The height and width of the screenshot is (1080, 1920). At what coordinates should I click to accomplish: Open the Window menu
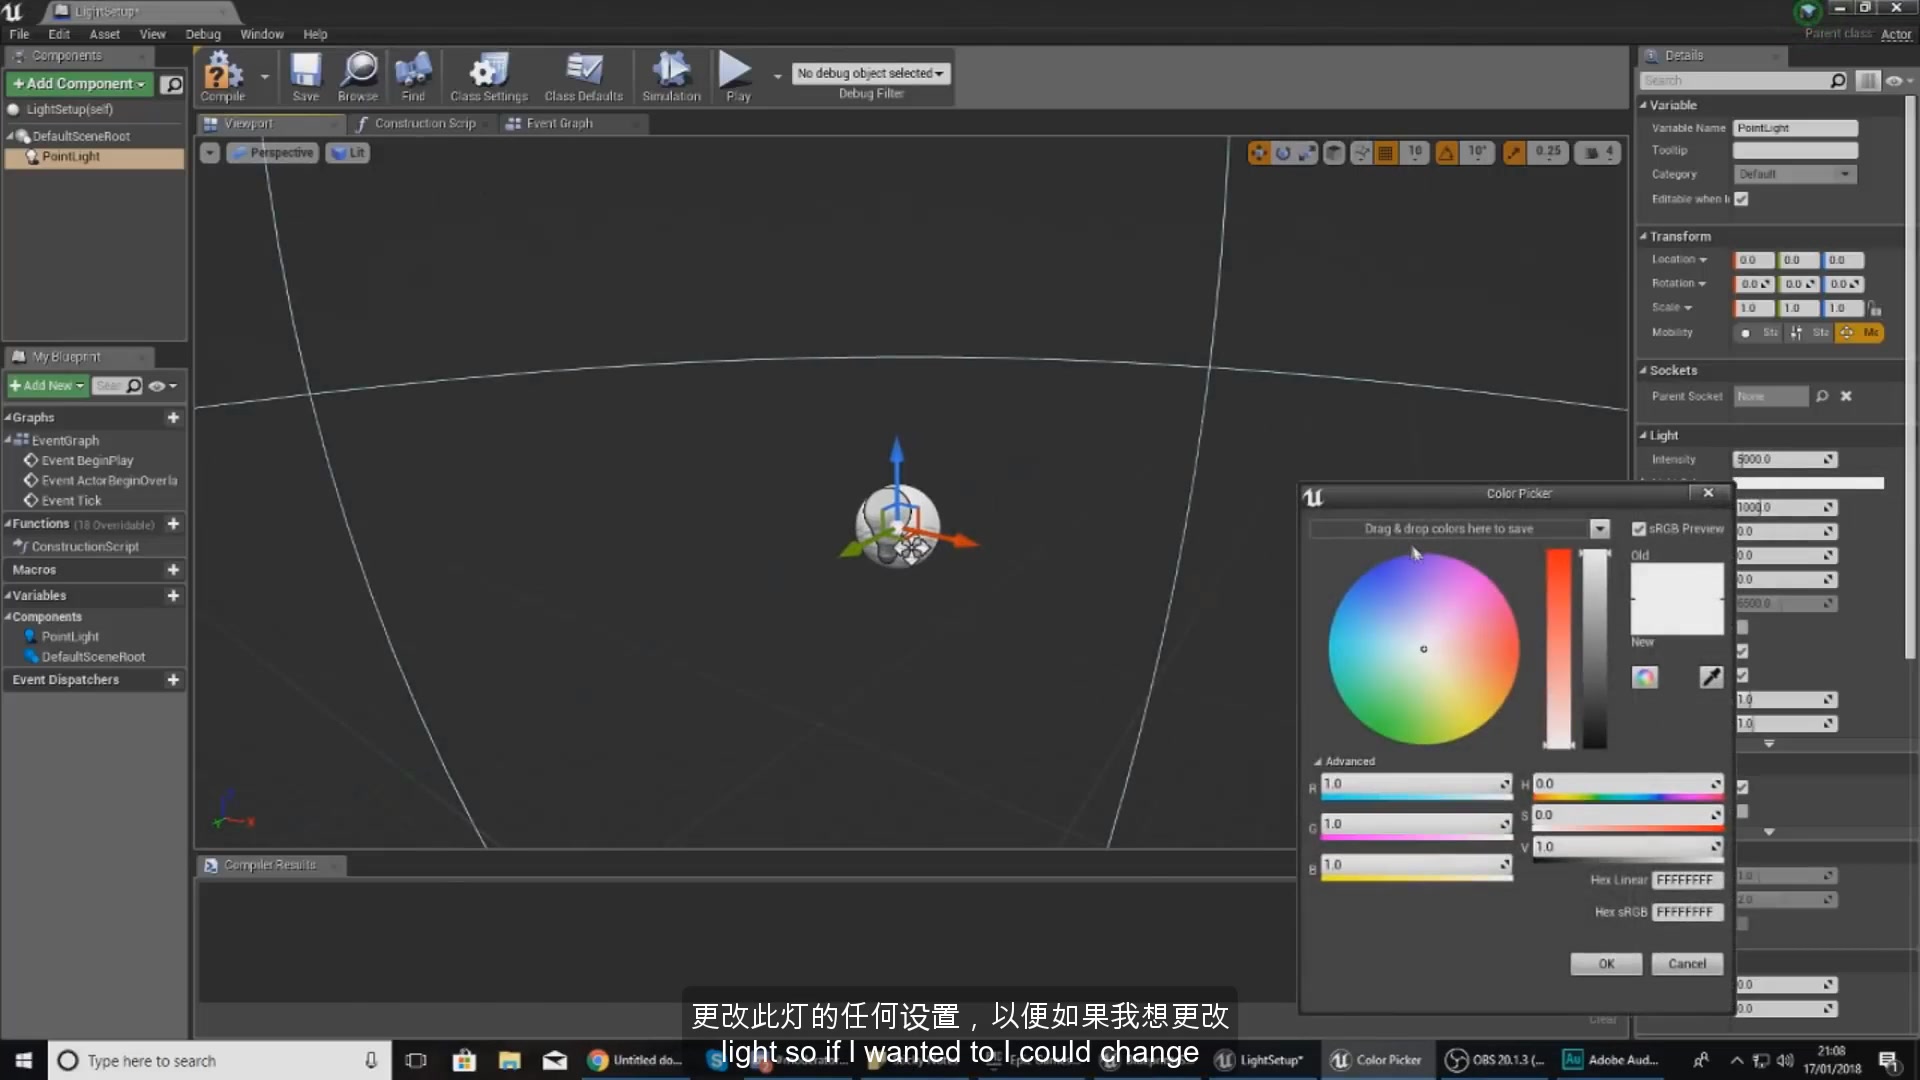pyautogui.click(x=262, y=33)
